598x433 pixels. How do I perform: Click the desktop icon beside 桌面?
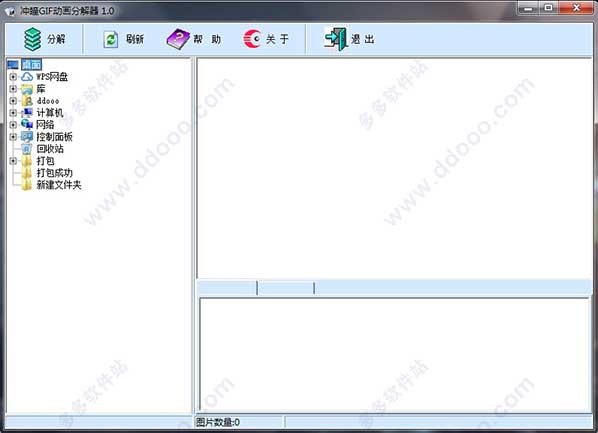(13, 64)
